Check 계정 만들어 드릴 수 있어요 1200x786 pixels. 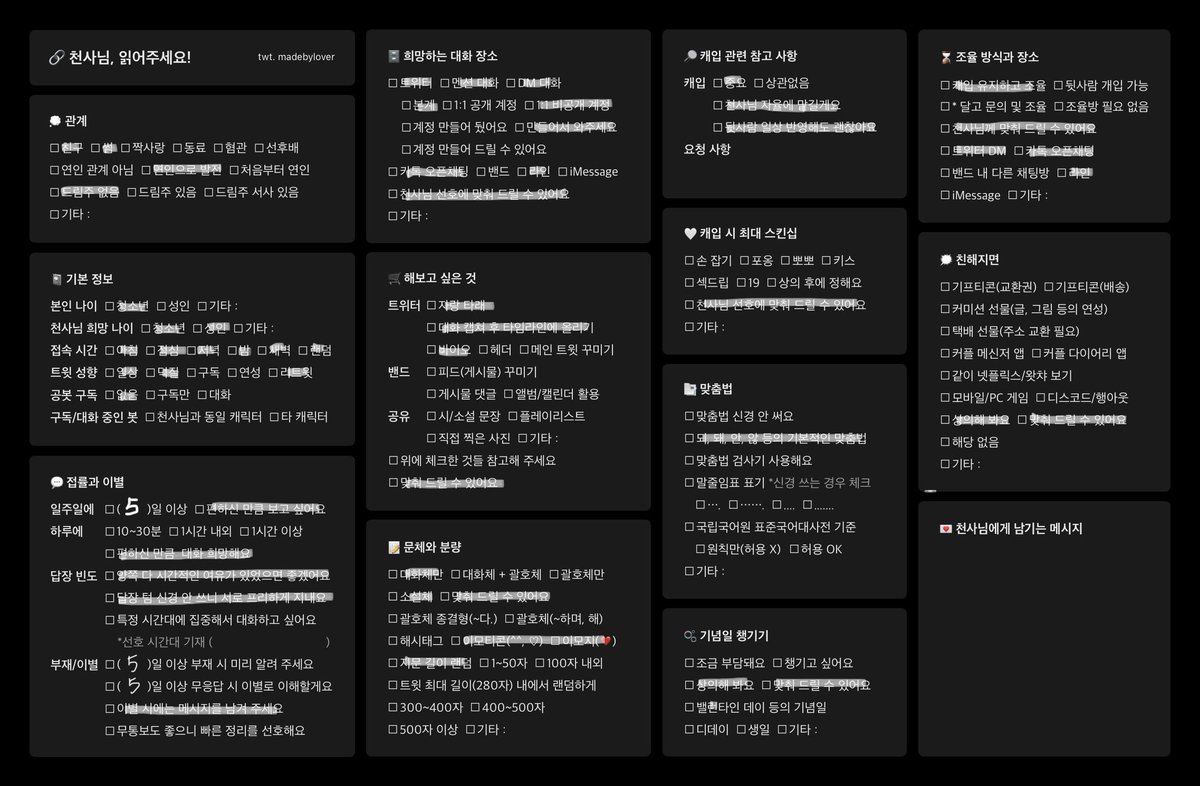[x=406, y=150]
